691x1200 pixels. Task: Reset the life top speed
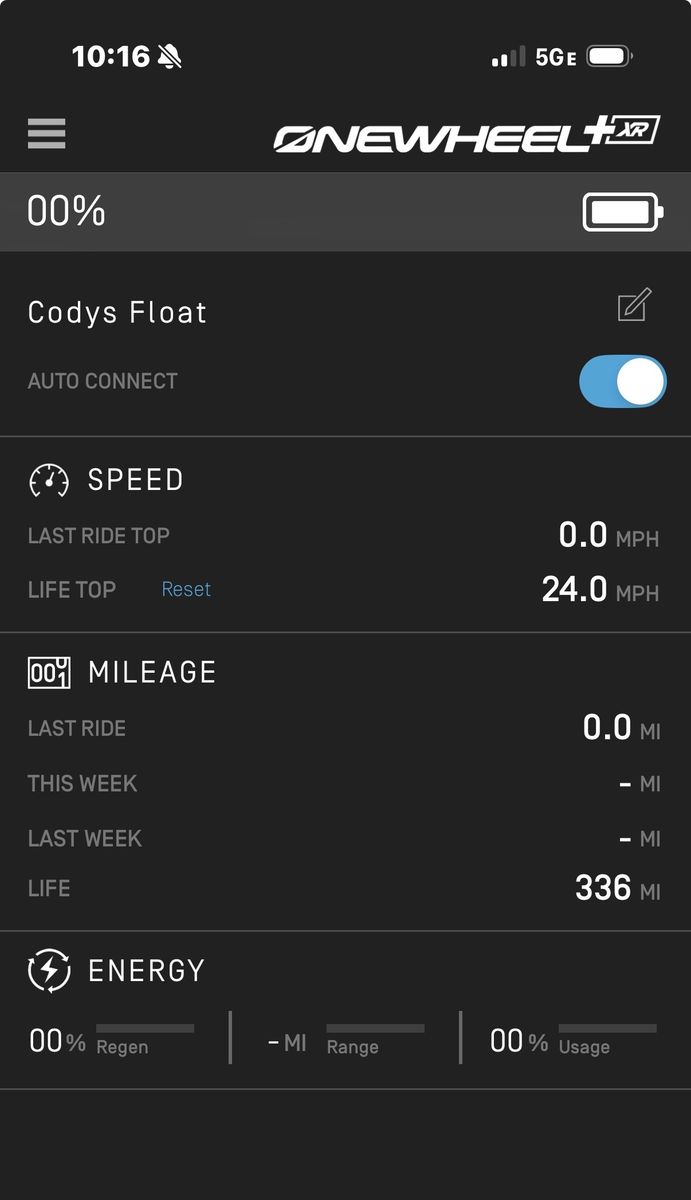(x=186, y=589)
